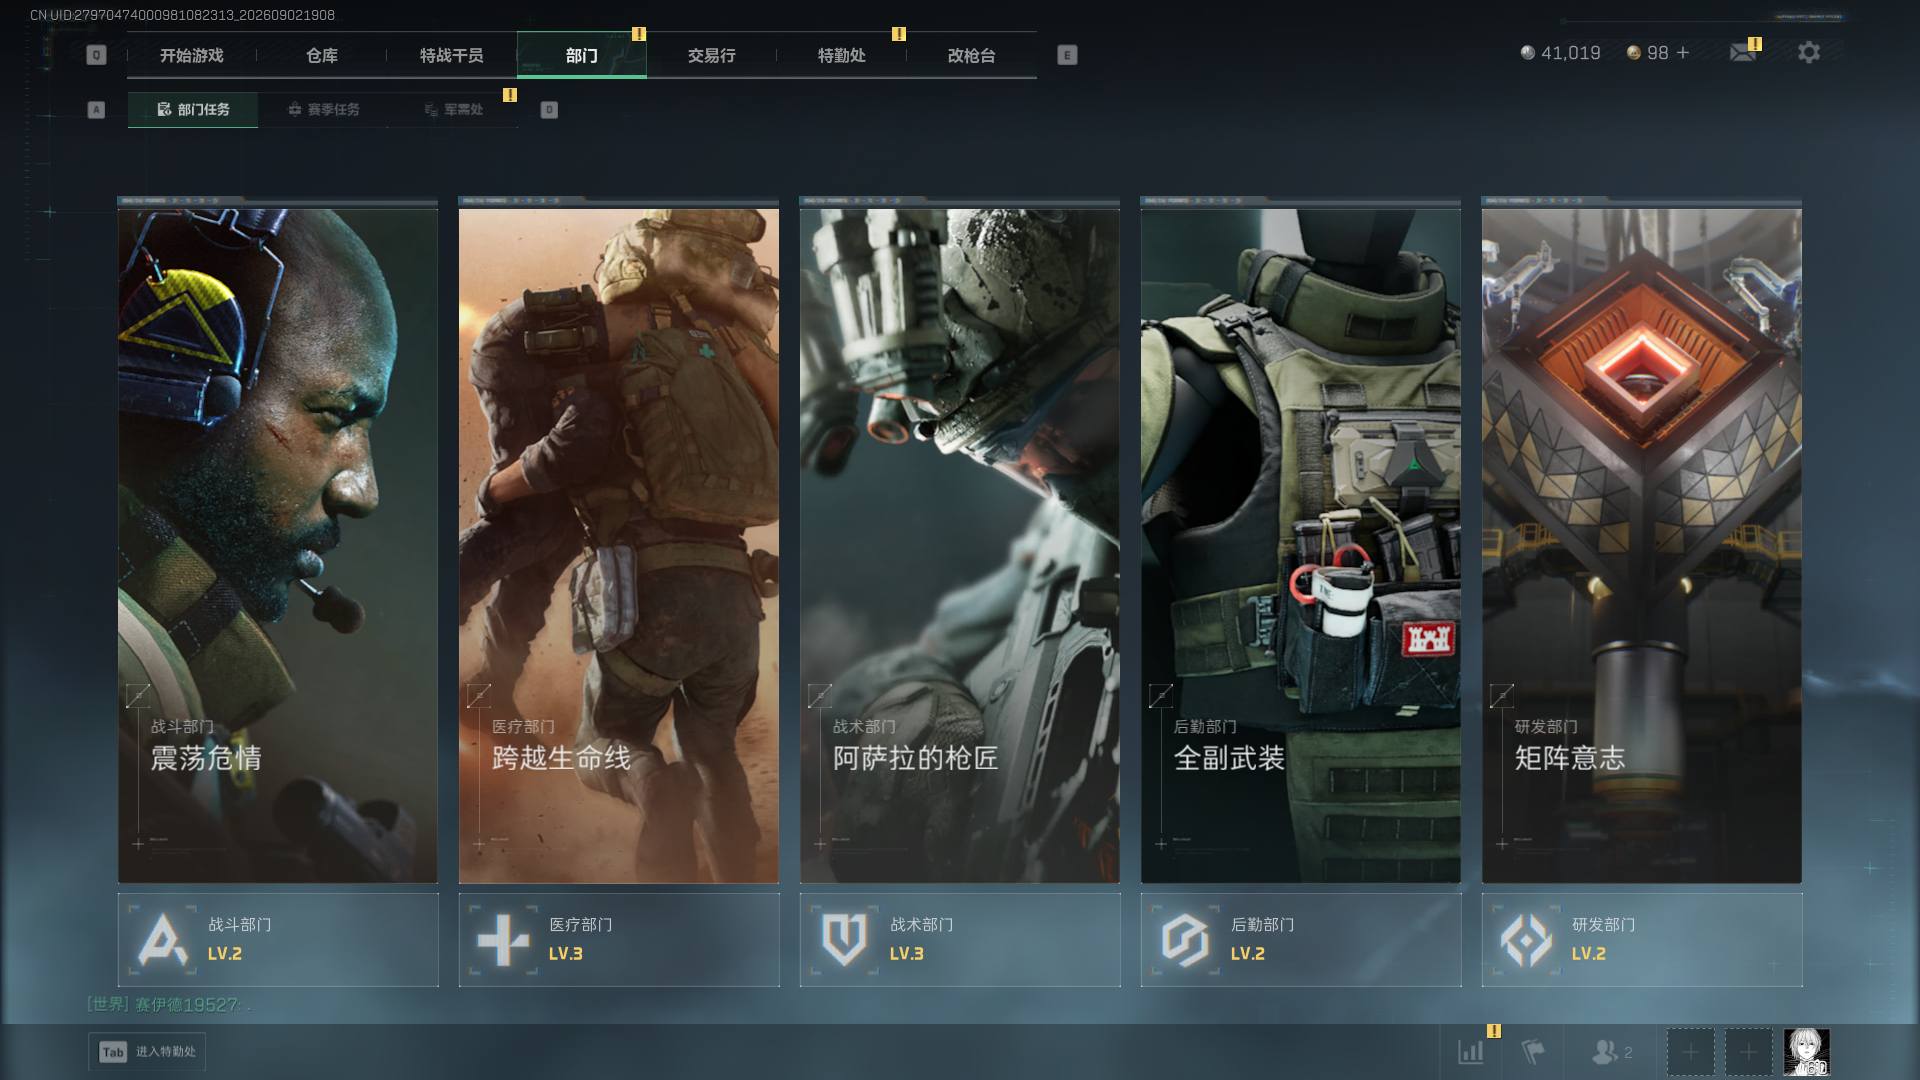Viewport: 1920px width, 1080px height.
Task: Select the 医疗部门 LV.3 level panel
Action: click(619, 940)
